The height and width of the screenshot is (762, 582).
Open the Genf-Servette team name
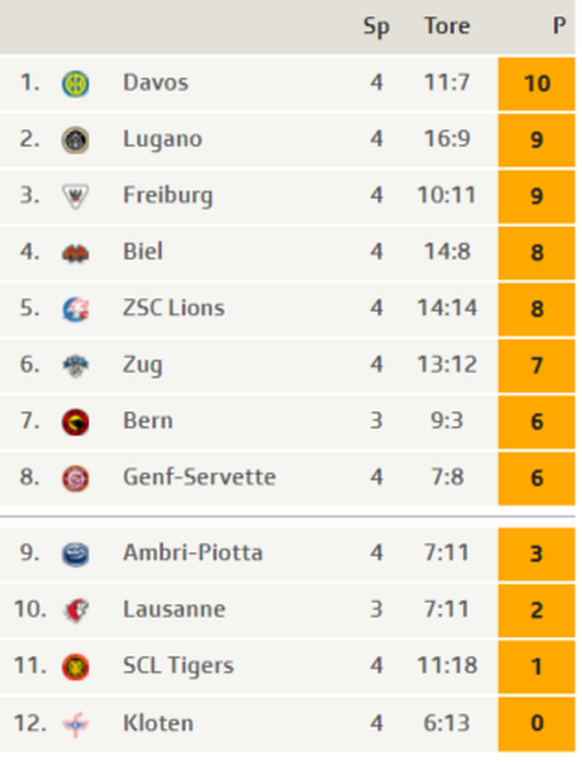[199, 477]
